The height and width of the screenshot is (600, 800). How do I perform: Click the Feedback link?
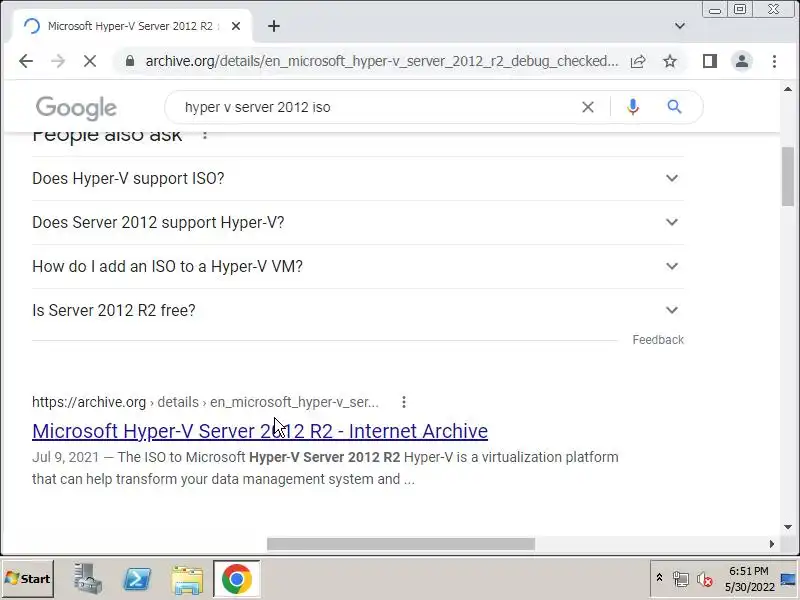click(658, 340)
